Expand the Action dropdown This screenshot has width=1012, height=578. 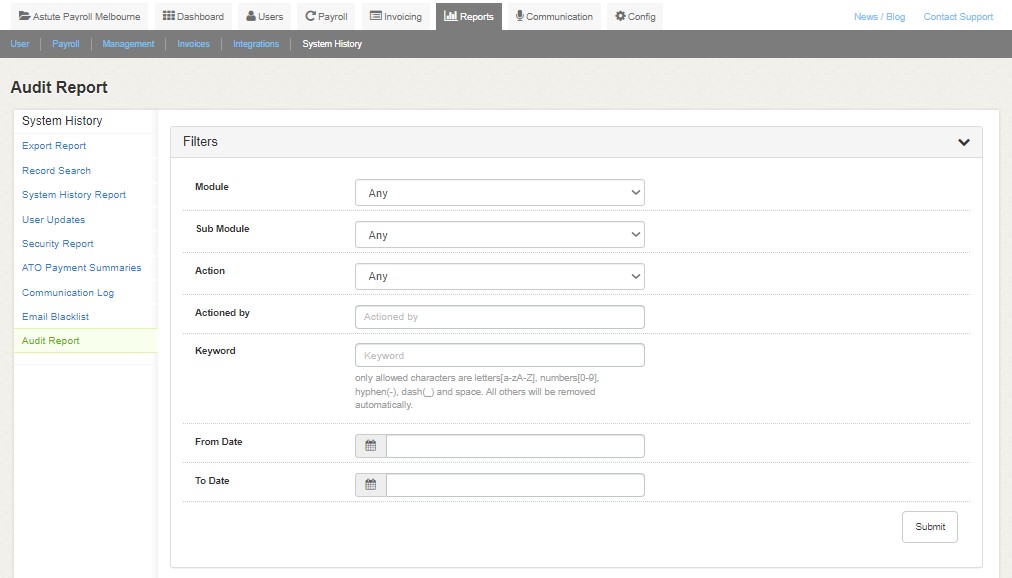point(499,276)
